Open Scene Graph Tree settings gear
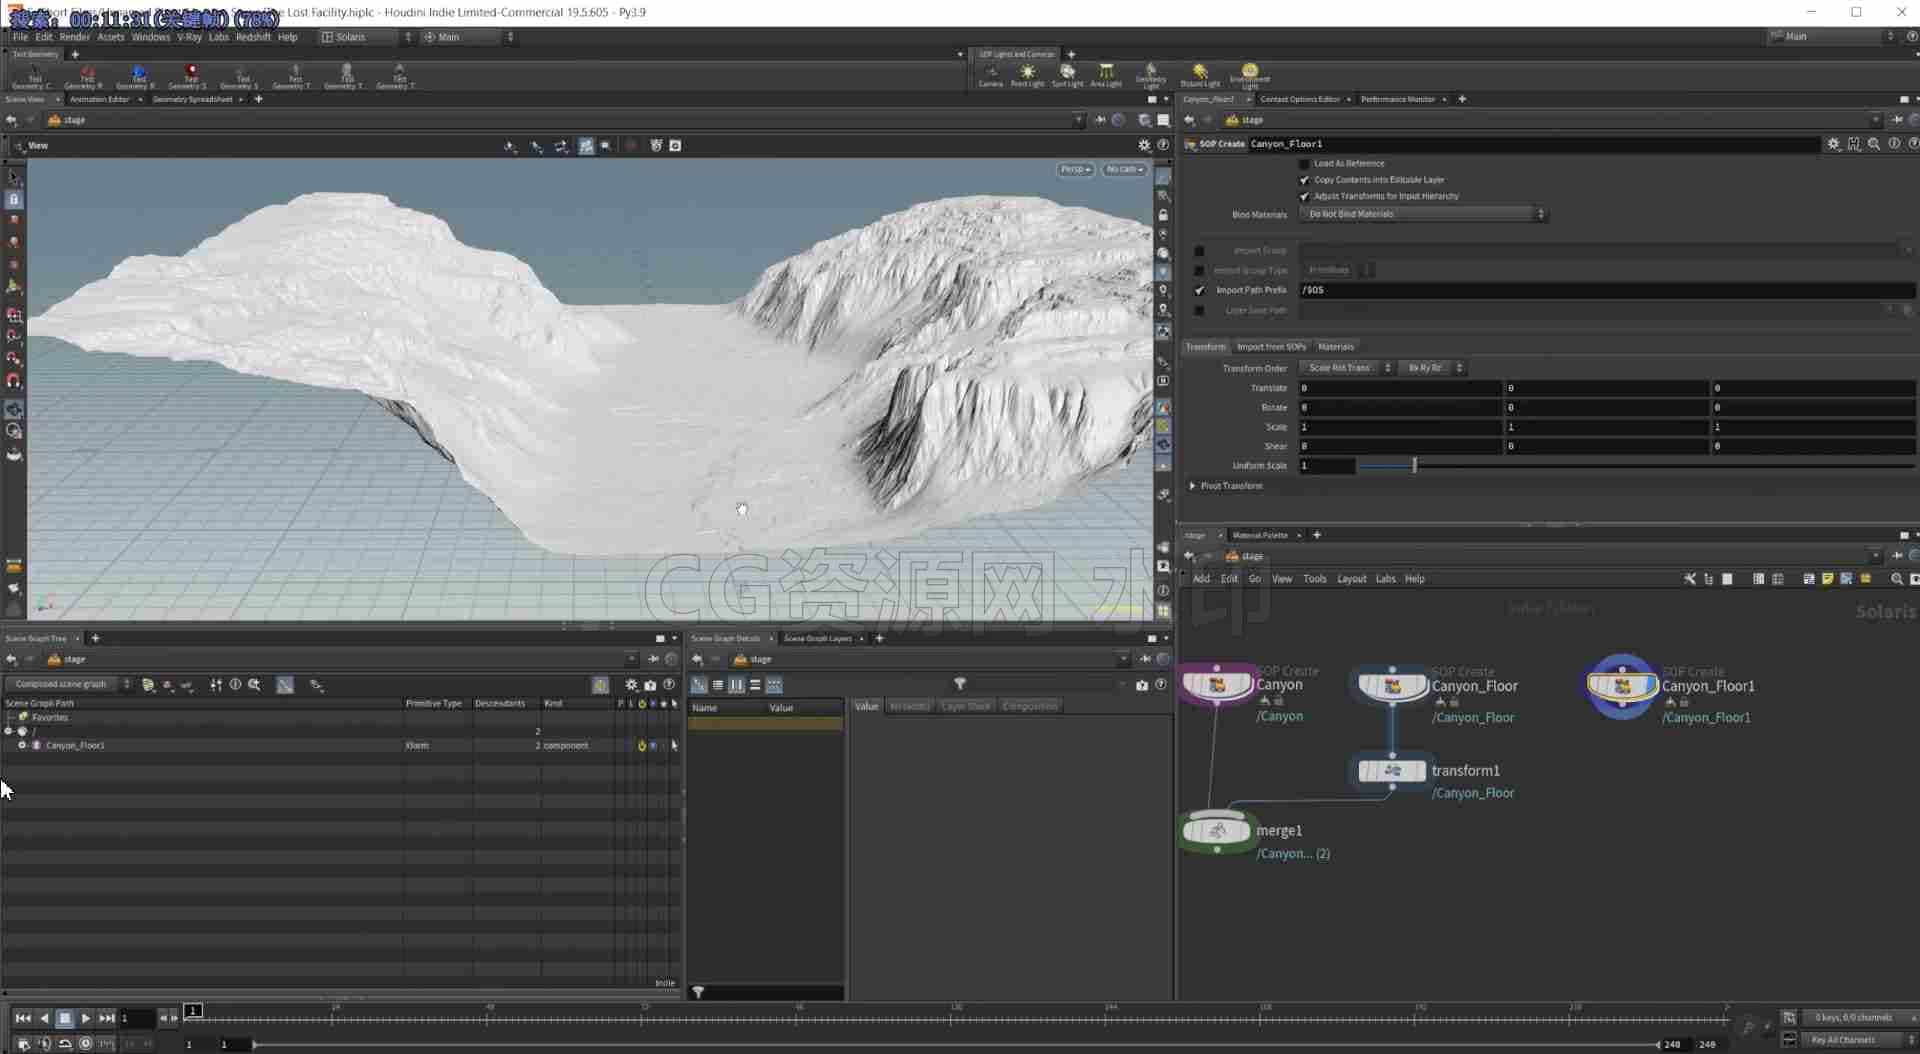 (631, 685)
